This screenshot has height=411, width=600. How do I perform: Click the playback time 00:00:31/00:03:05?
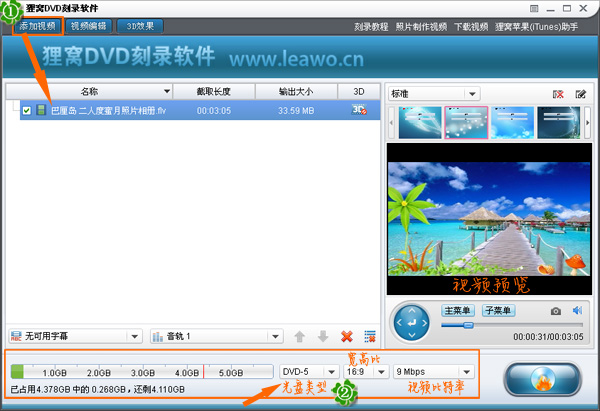click(548, 337)
